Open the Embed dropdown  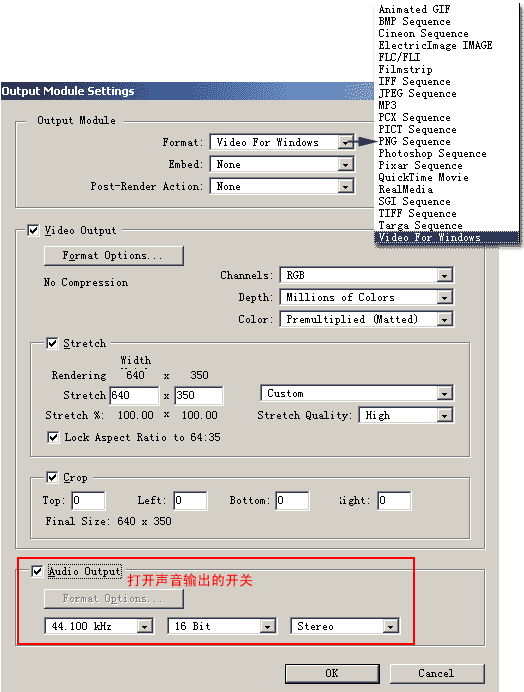coord(282,164)
